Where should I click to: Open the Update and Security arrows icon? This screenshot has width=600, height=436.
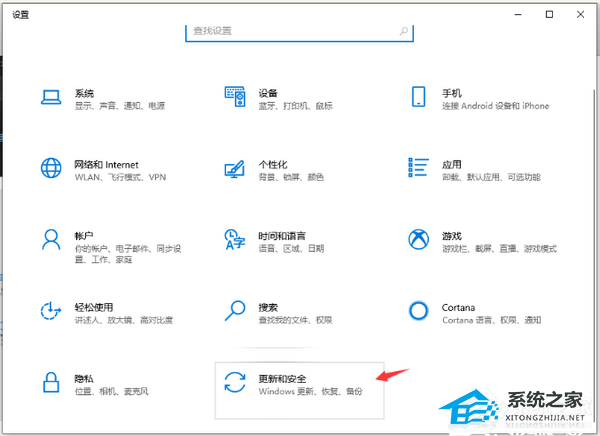[x=235, y=382]
